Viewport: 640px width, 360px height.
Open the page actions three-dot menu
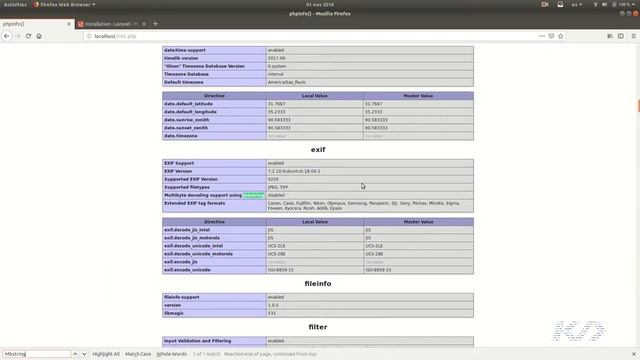(542, 36)
